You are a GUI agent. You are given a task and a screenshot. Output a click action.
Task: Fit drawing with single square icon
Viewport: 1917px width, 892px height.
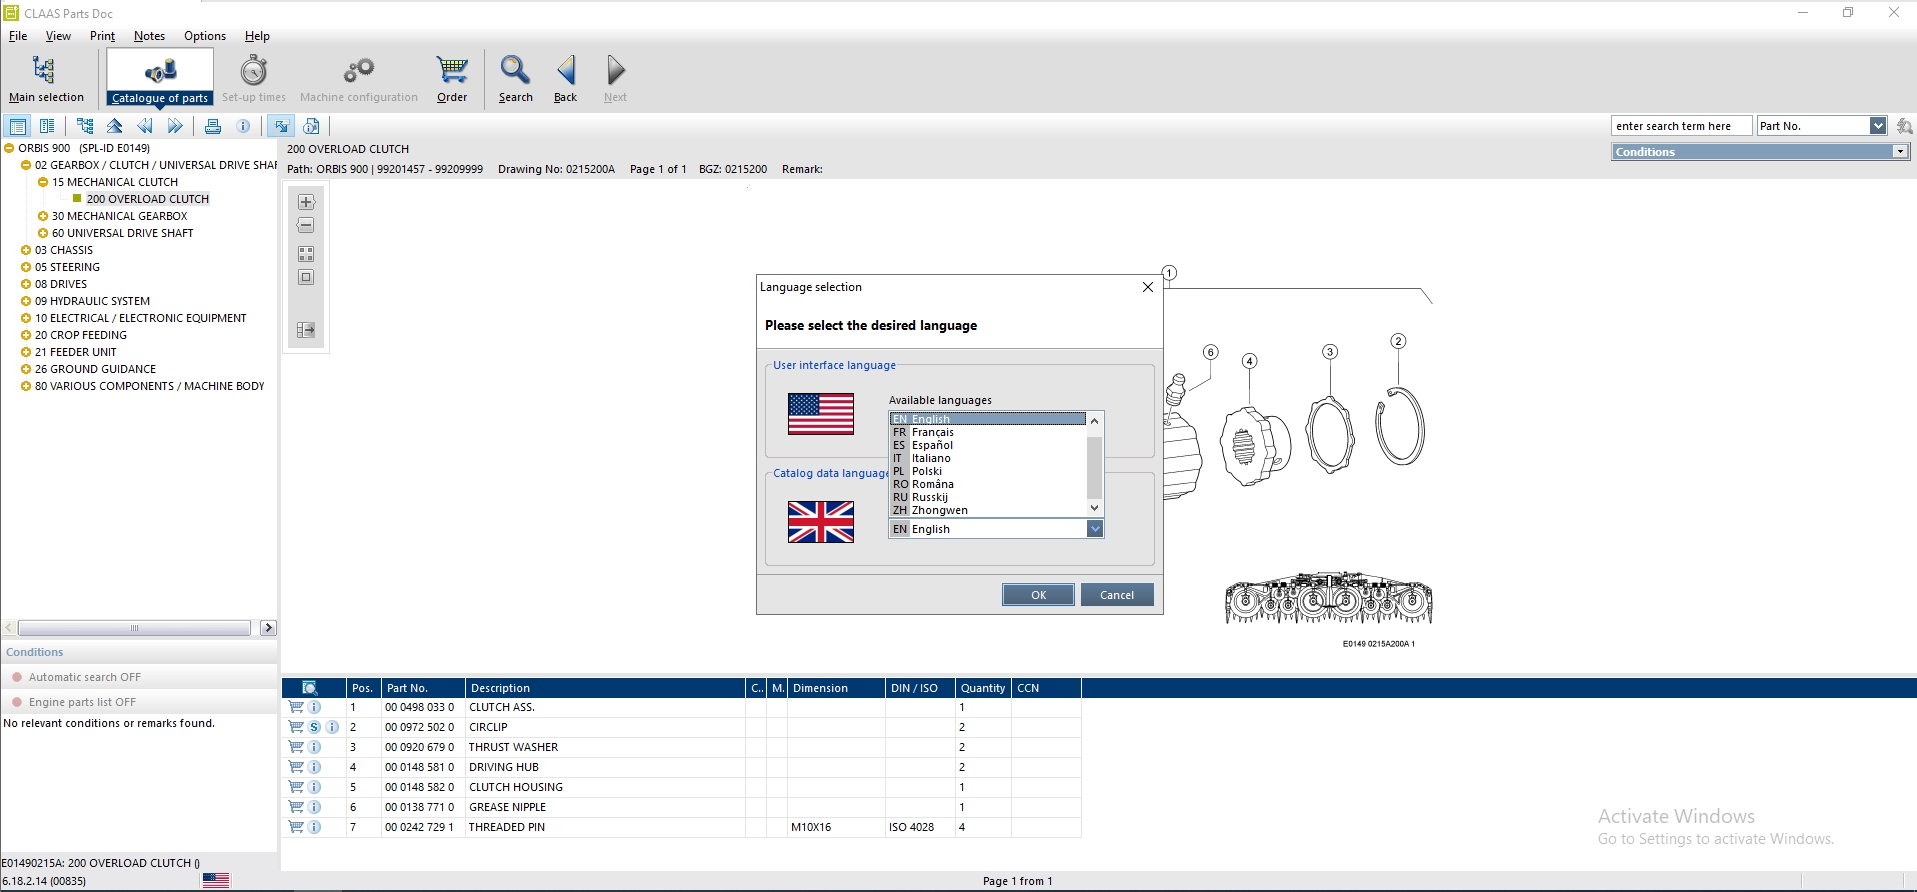pos(306,278)
